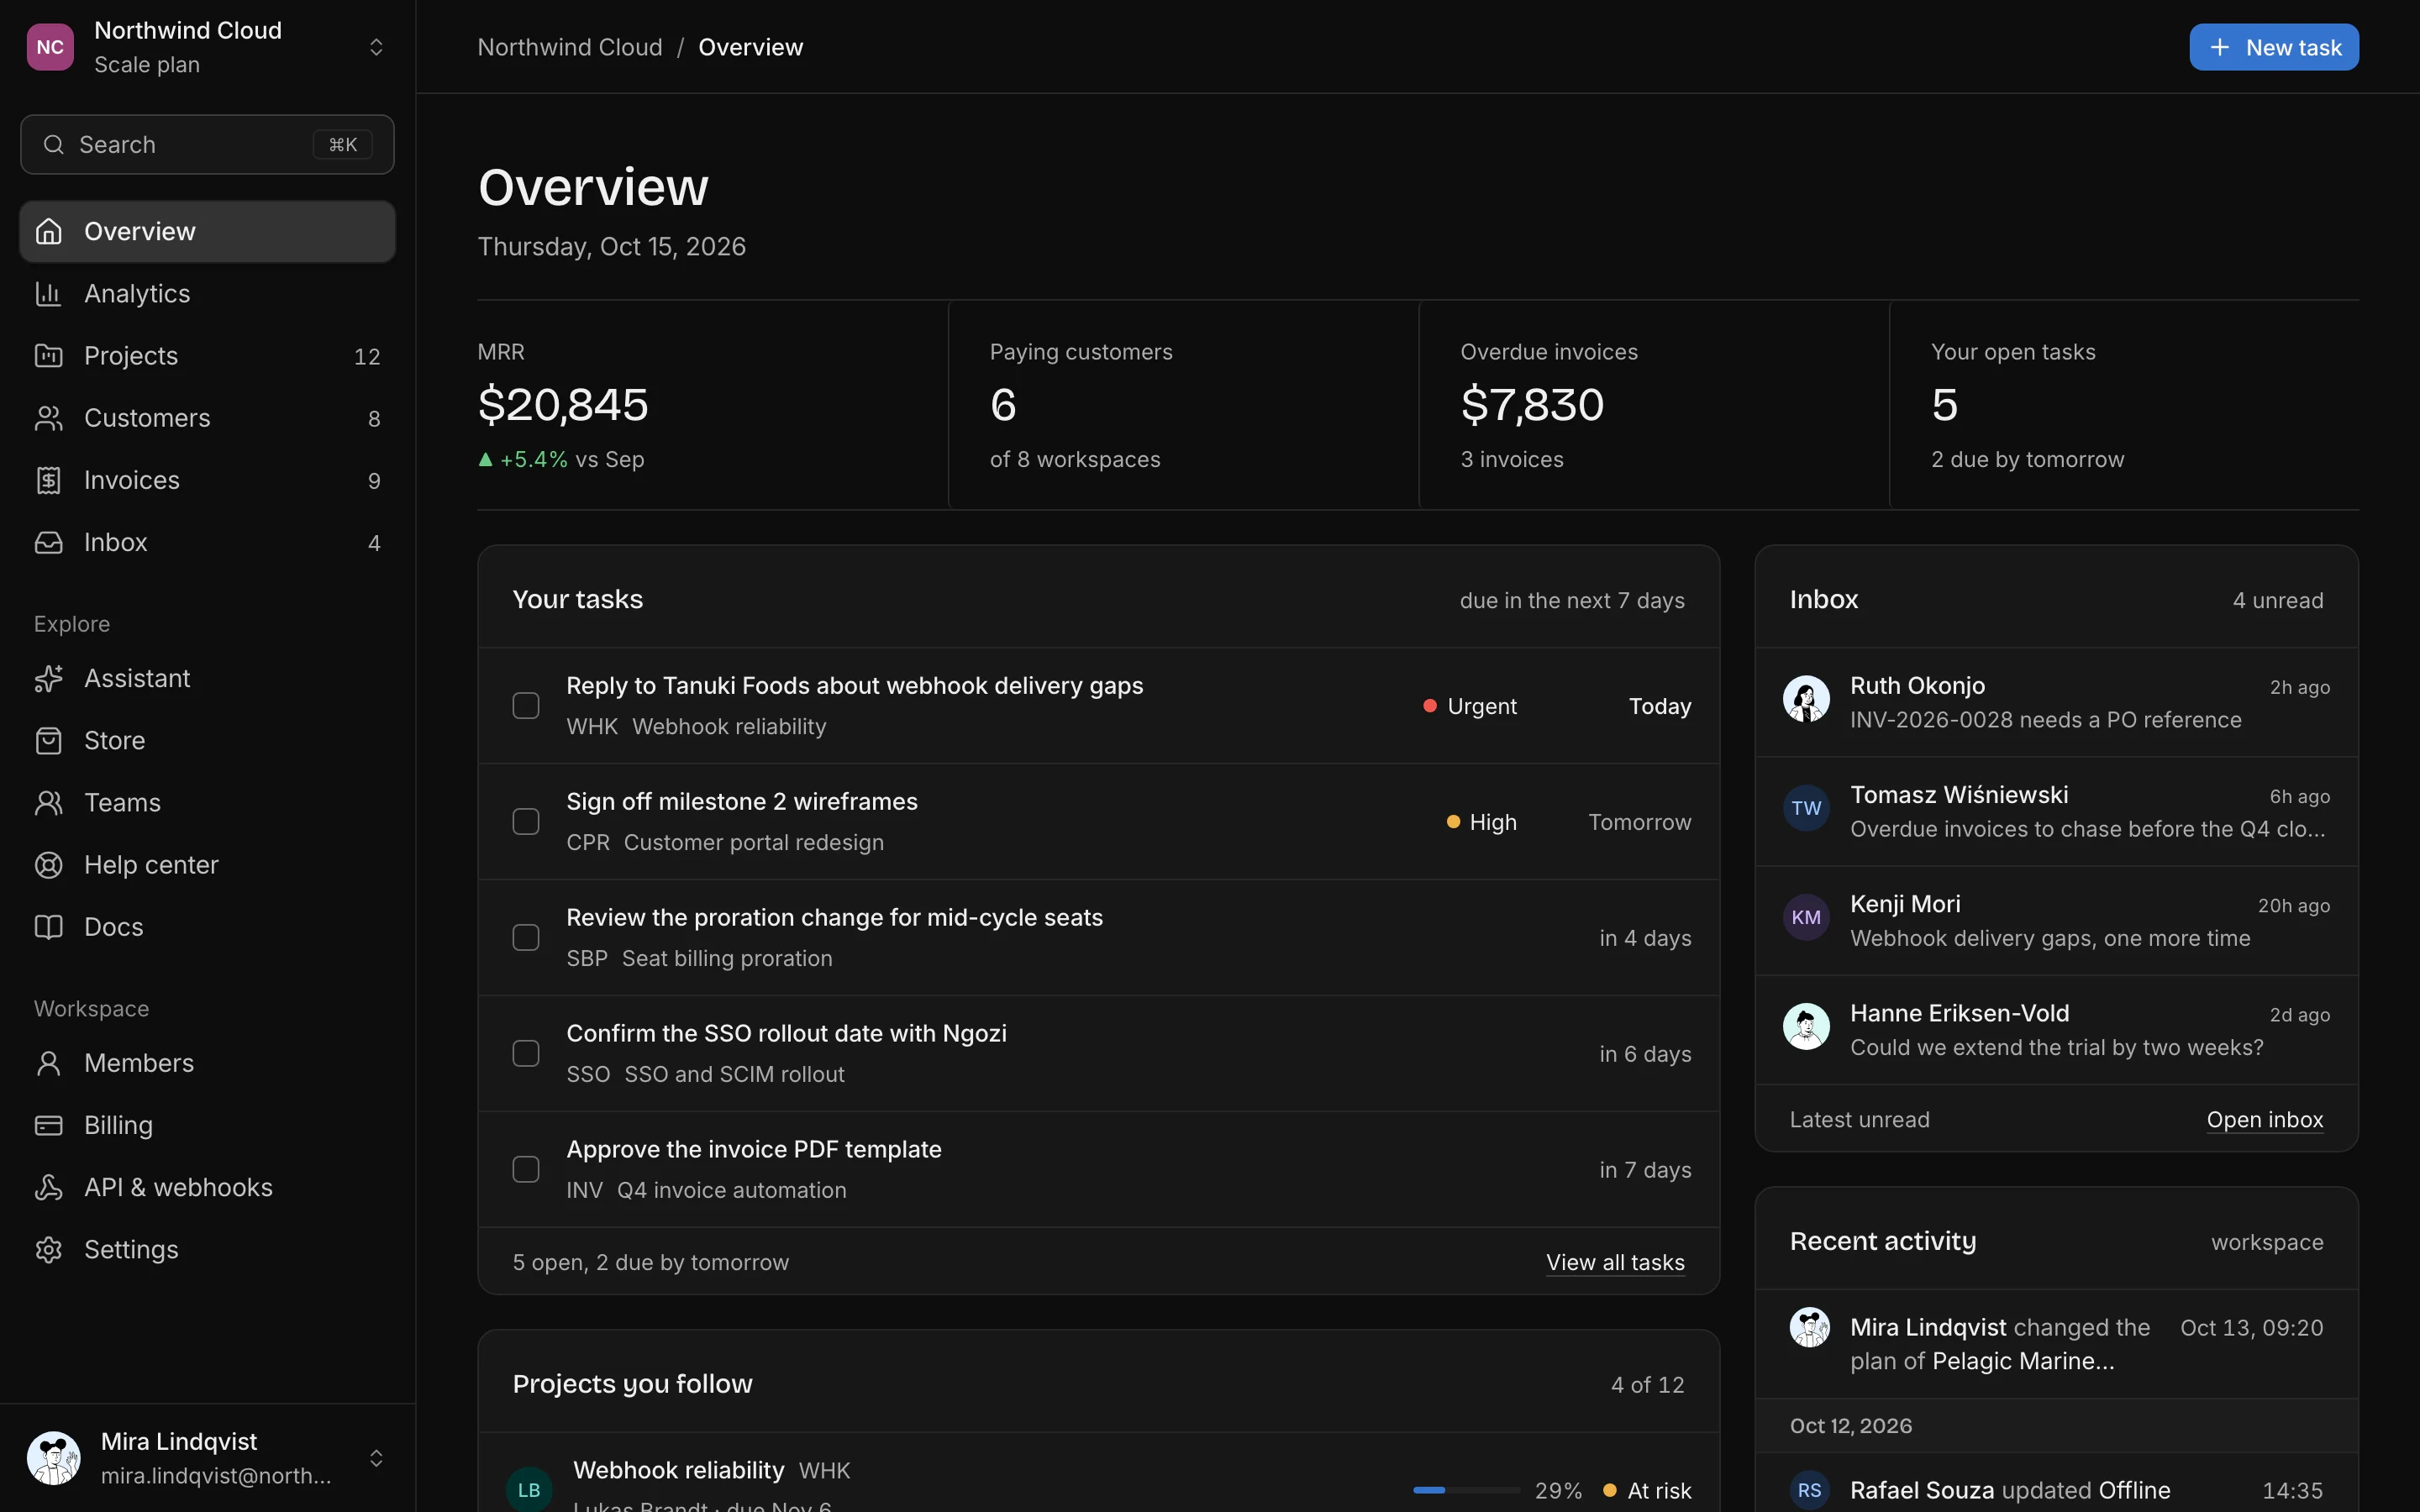The width and height of the screenshot is (2420, 1512).
Task: Click the MRR $20,845 value
Action: [x=563, y=405]
